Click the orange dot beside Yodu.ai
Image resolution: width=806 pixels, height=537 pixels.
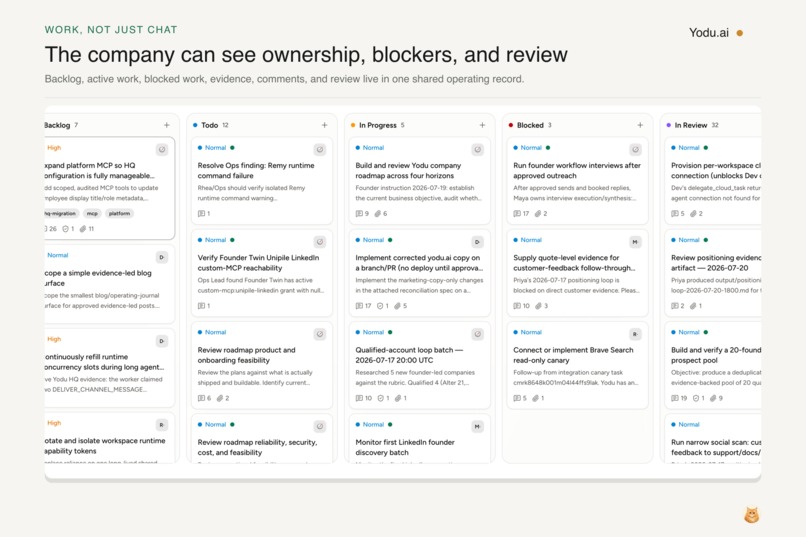coord(740,33)
